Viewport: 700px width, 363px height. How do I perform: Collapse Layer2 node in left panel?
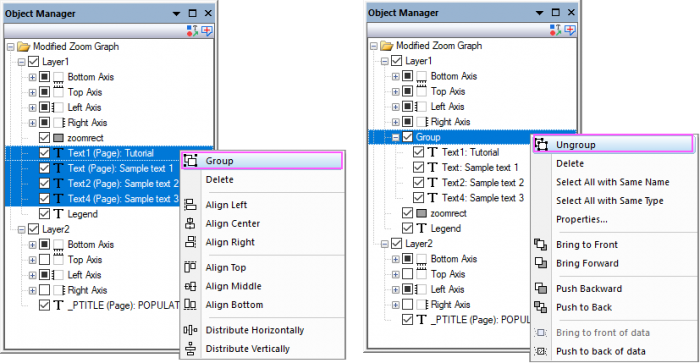click(21, 229)
